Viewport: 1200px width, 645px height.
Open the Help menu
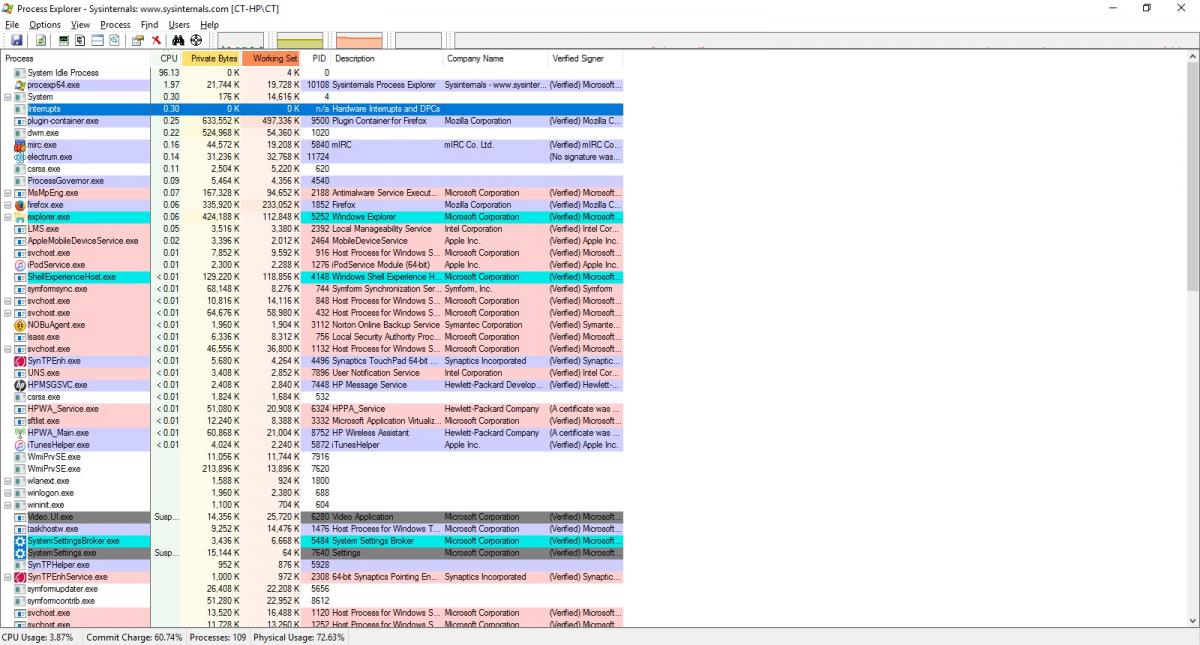point(209,24)
